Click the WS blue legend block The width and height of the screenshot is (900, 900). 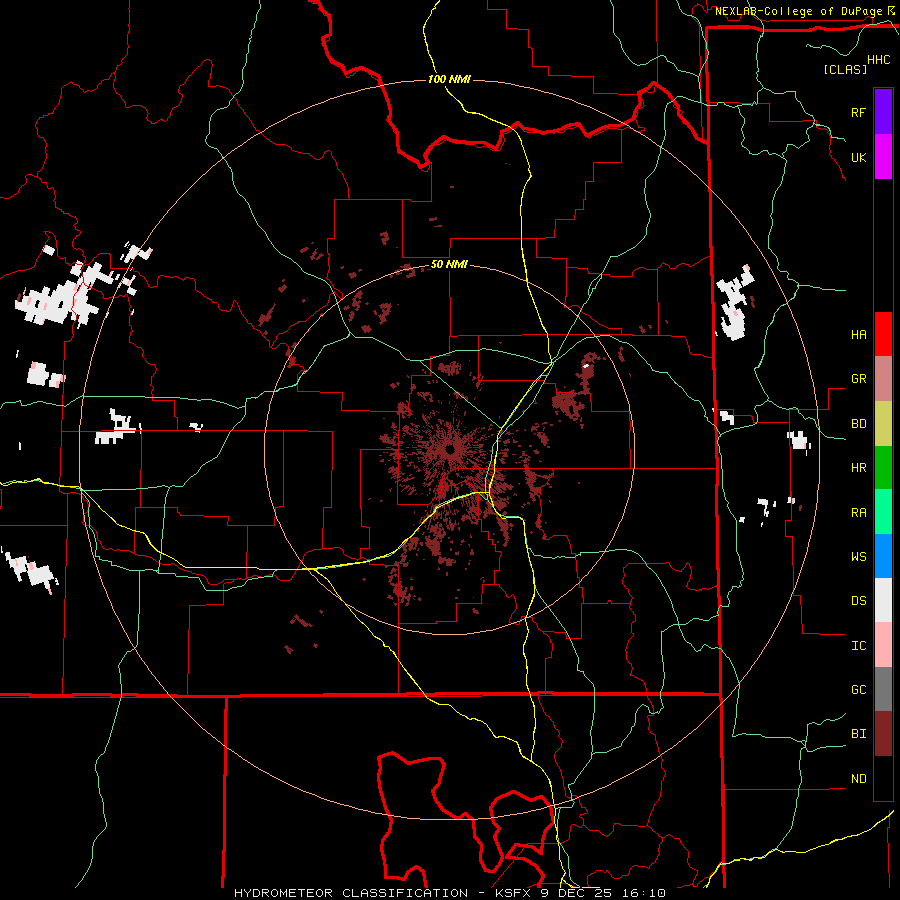click(883, 556)
